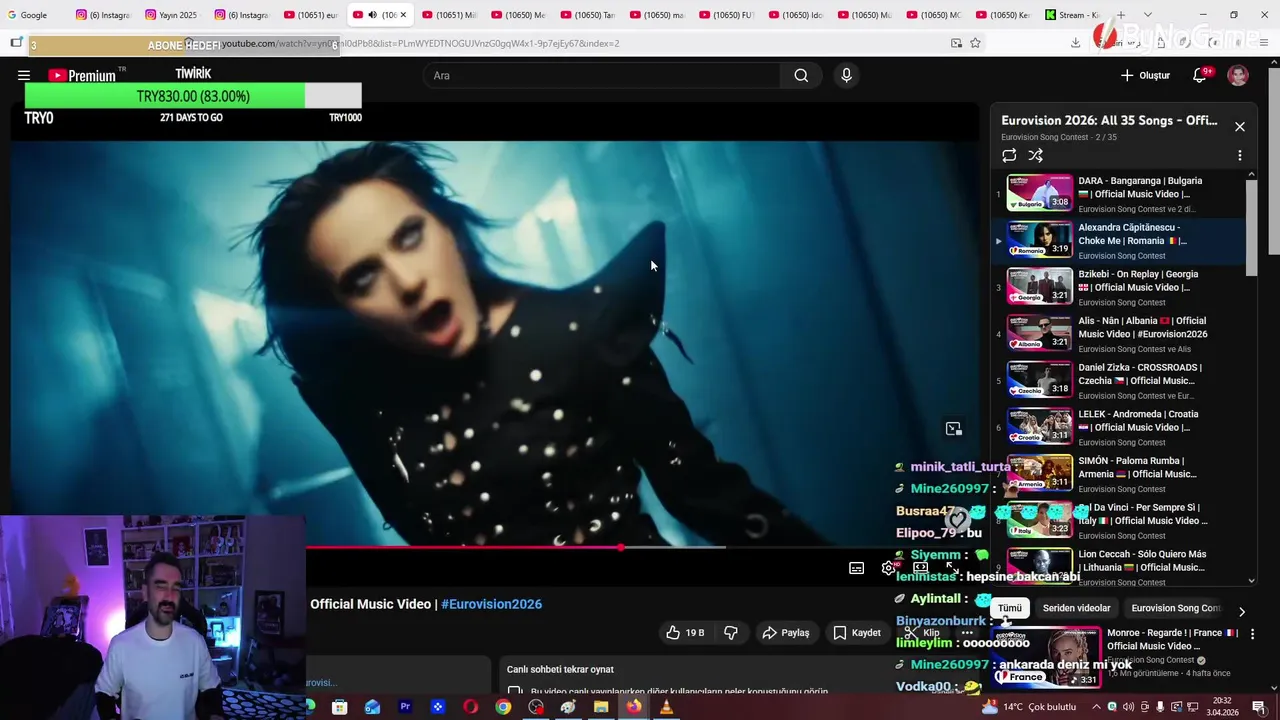Open Adobe Premiere Pro from the taskbar
Screen dimensions: 1280x720
[x=405, y=707]
